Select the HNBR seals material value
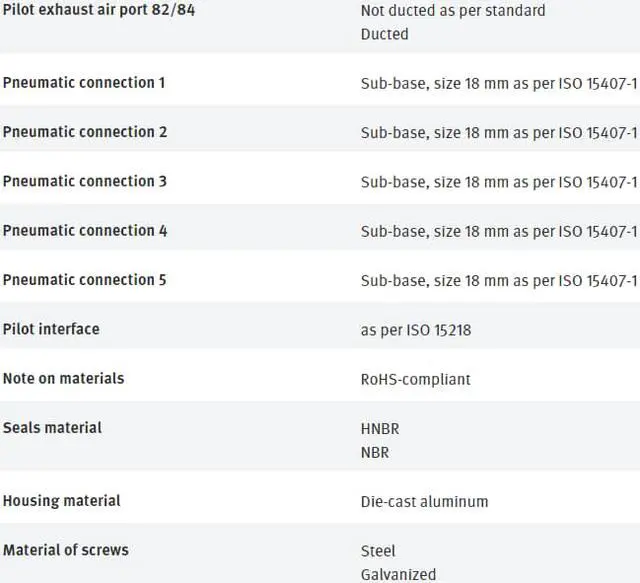Image resolution: width=640 pixels, height=583 pixels. (x=380, y=428)
